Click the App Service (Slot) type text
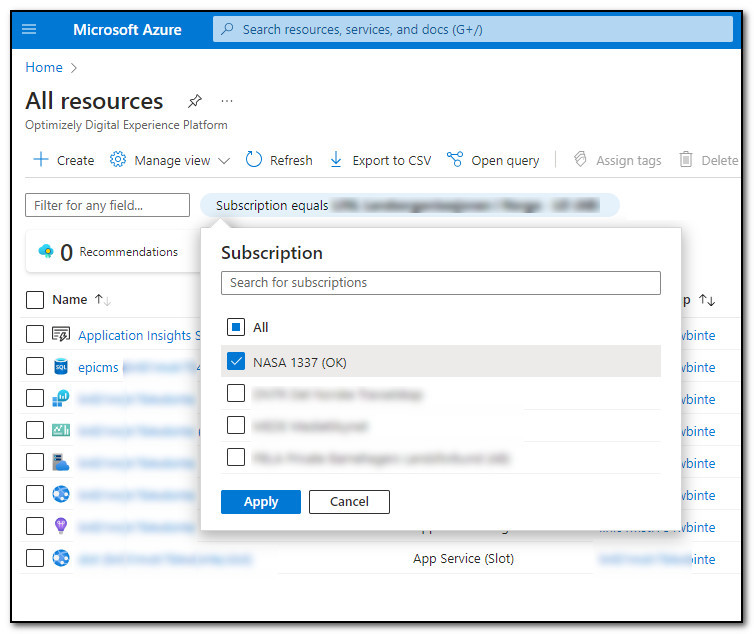This screenshot has width=754, height=634. pos(463,558)
